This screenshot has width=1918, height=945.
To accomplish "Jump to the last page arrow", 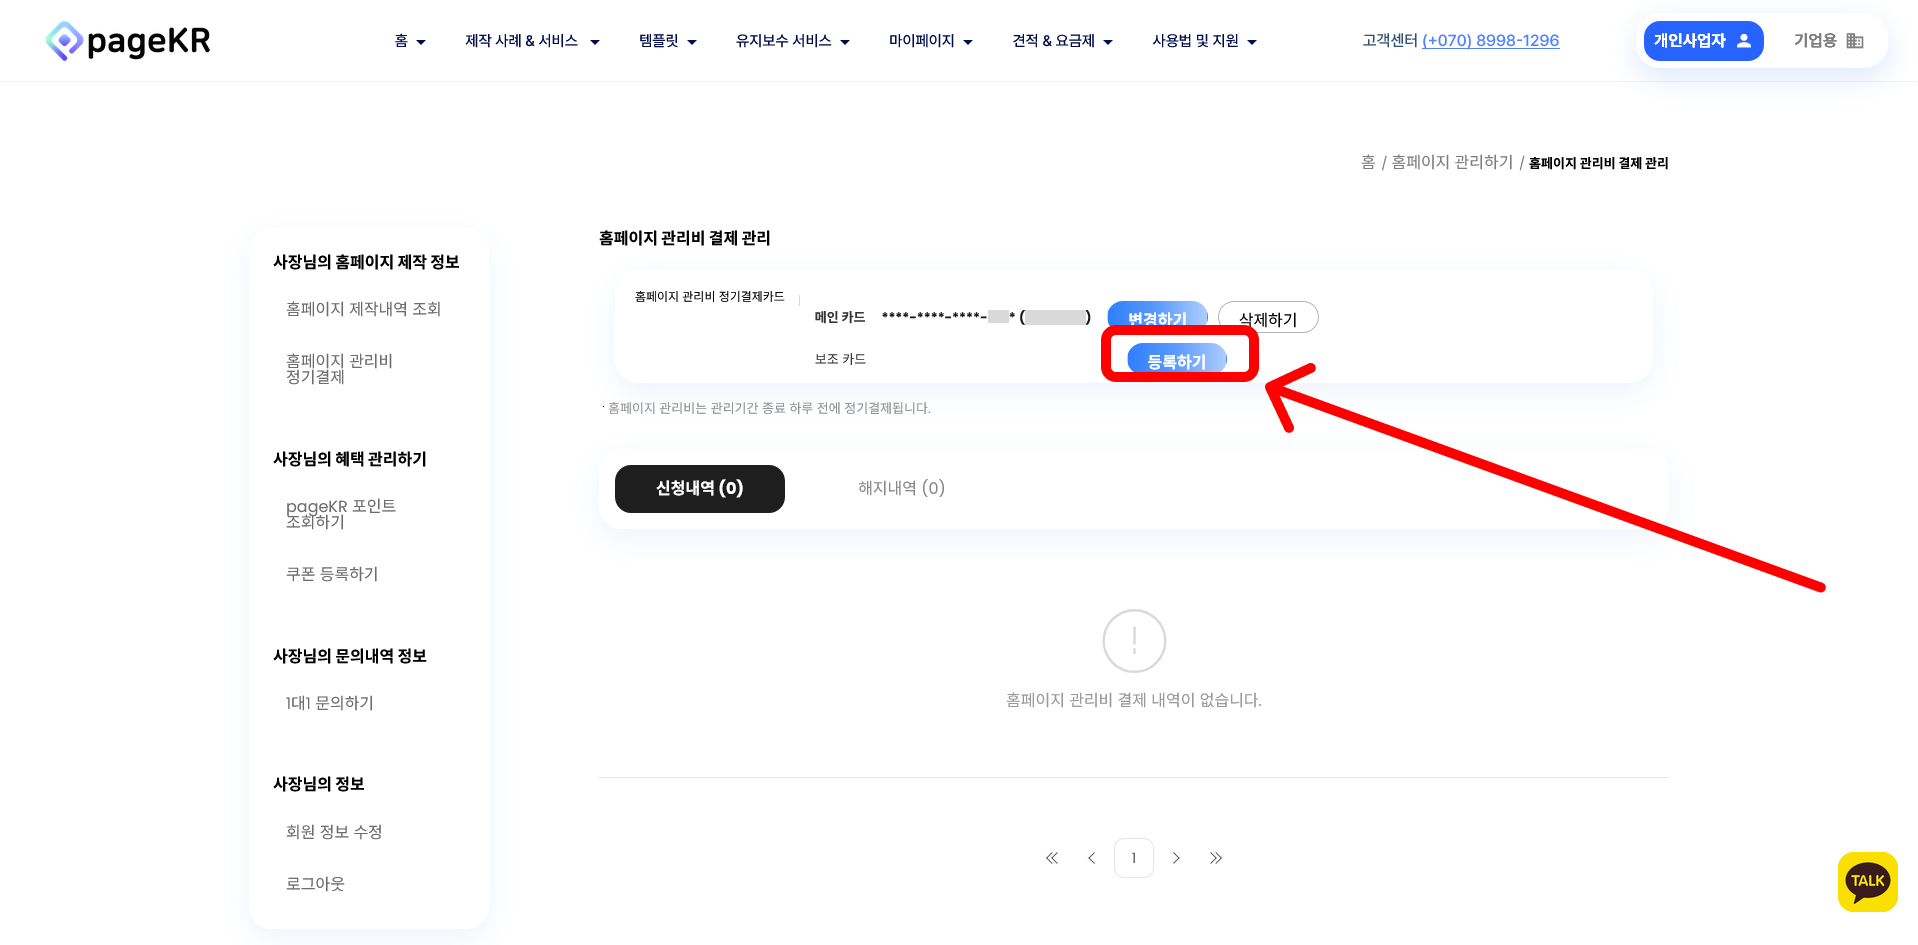I will 1216,858.
